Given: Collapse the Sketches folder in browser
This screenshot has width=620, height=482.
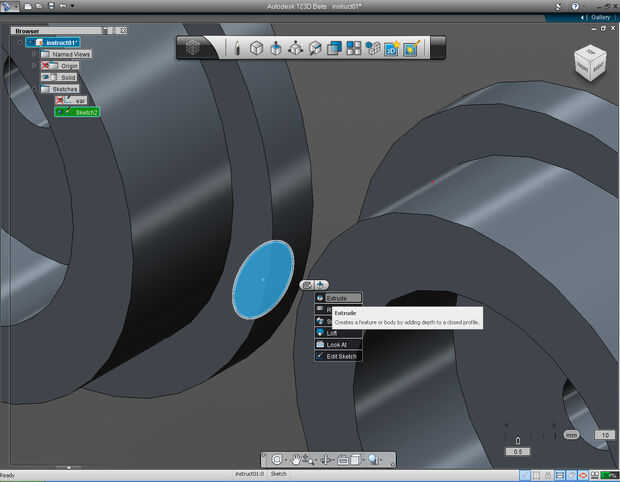Looking at the screenshot, I should pyautogui.click(x=34, y=89).
